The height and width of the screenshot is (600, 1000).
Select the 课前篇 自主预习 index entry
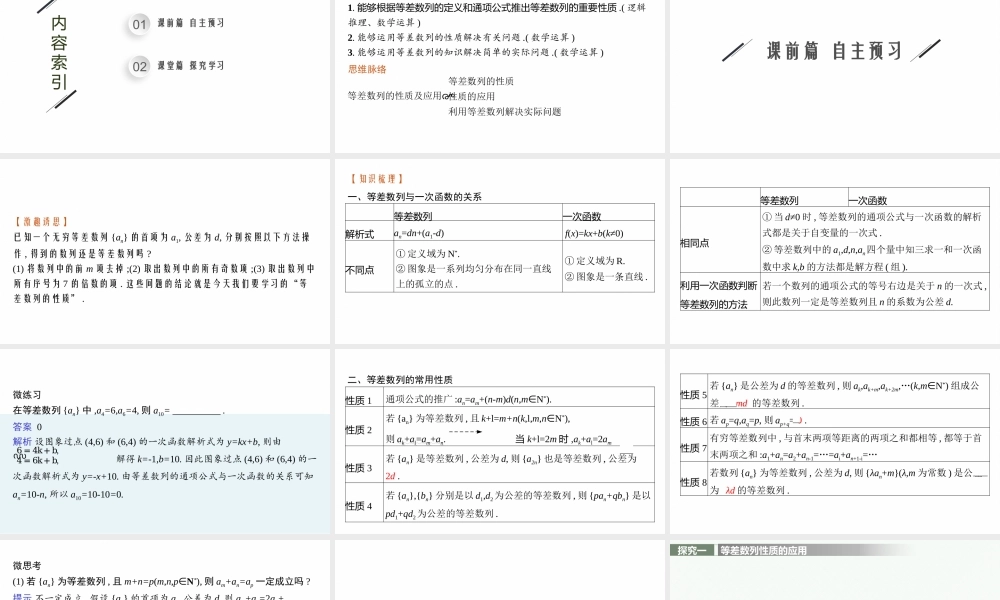190,23
